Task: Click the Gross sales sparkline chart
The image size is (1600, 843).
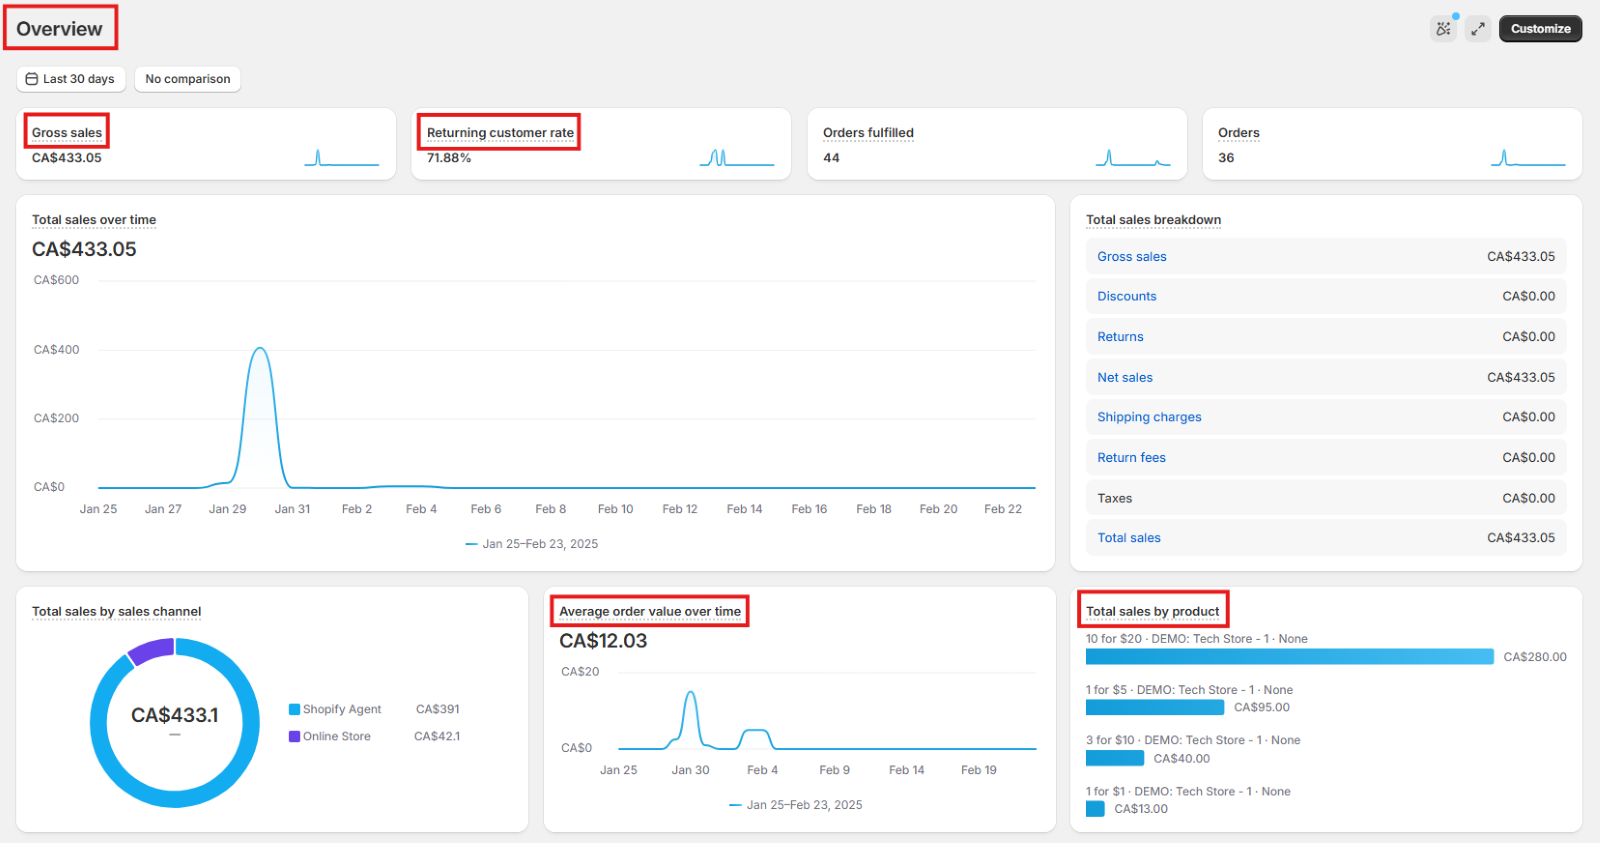Action: (x=341, y=158)
